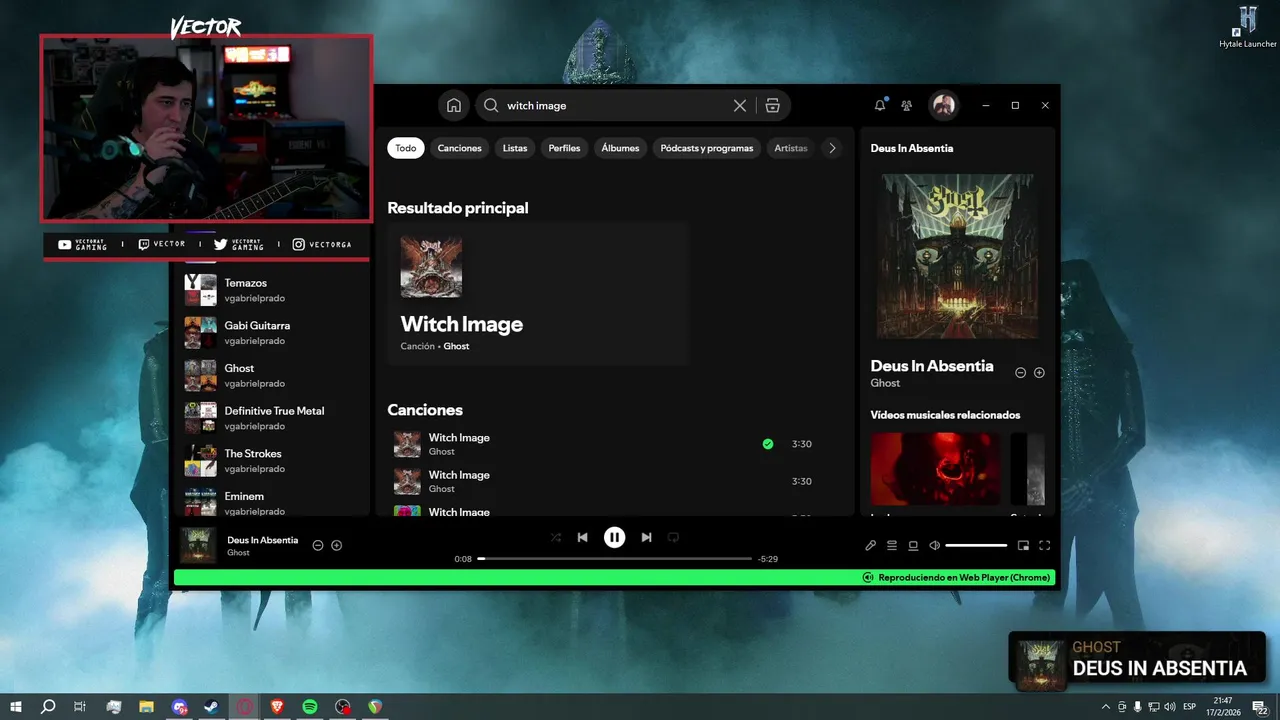Open the miniplayer icon
The image size is (1280, 720).
1023,545
